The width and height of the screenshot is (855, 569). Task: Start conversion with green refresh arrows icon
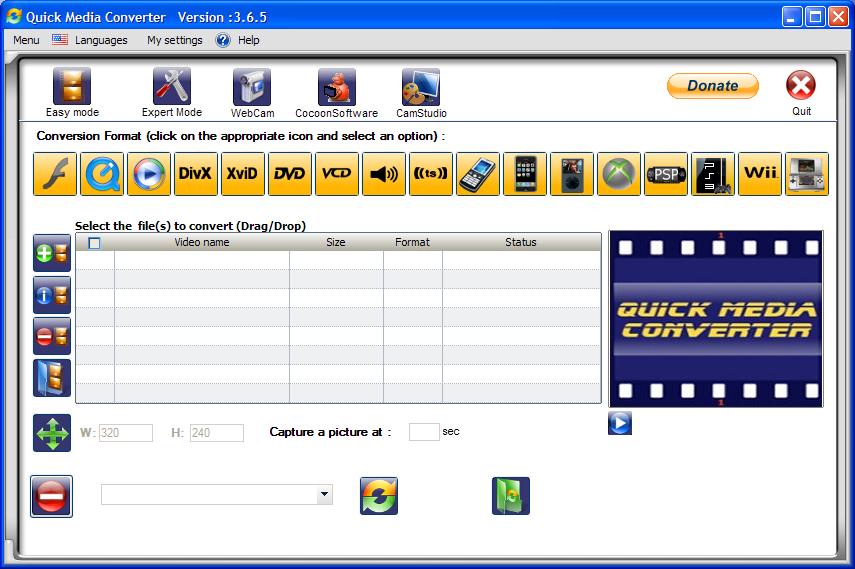[379, 496]
